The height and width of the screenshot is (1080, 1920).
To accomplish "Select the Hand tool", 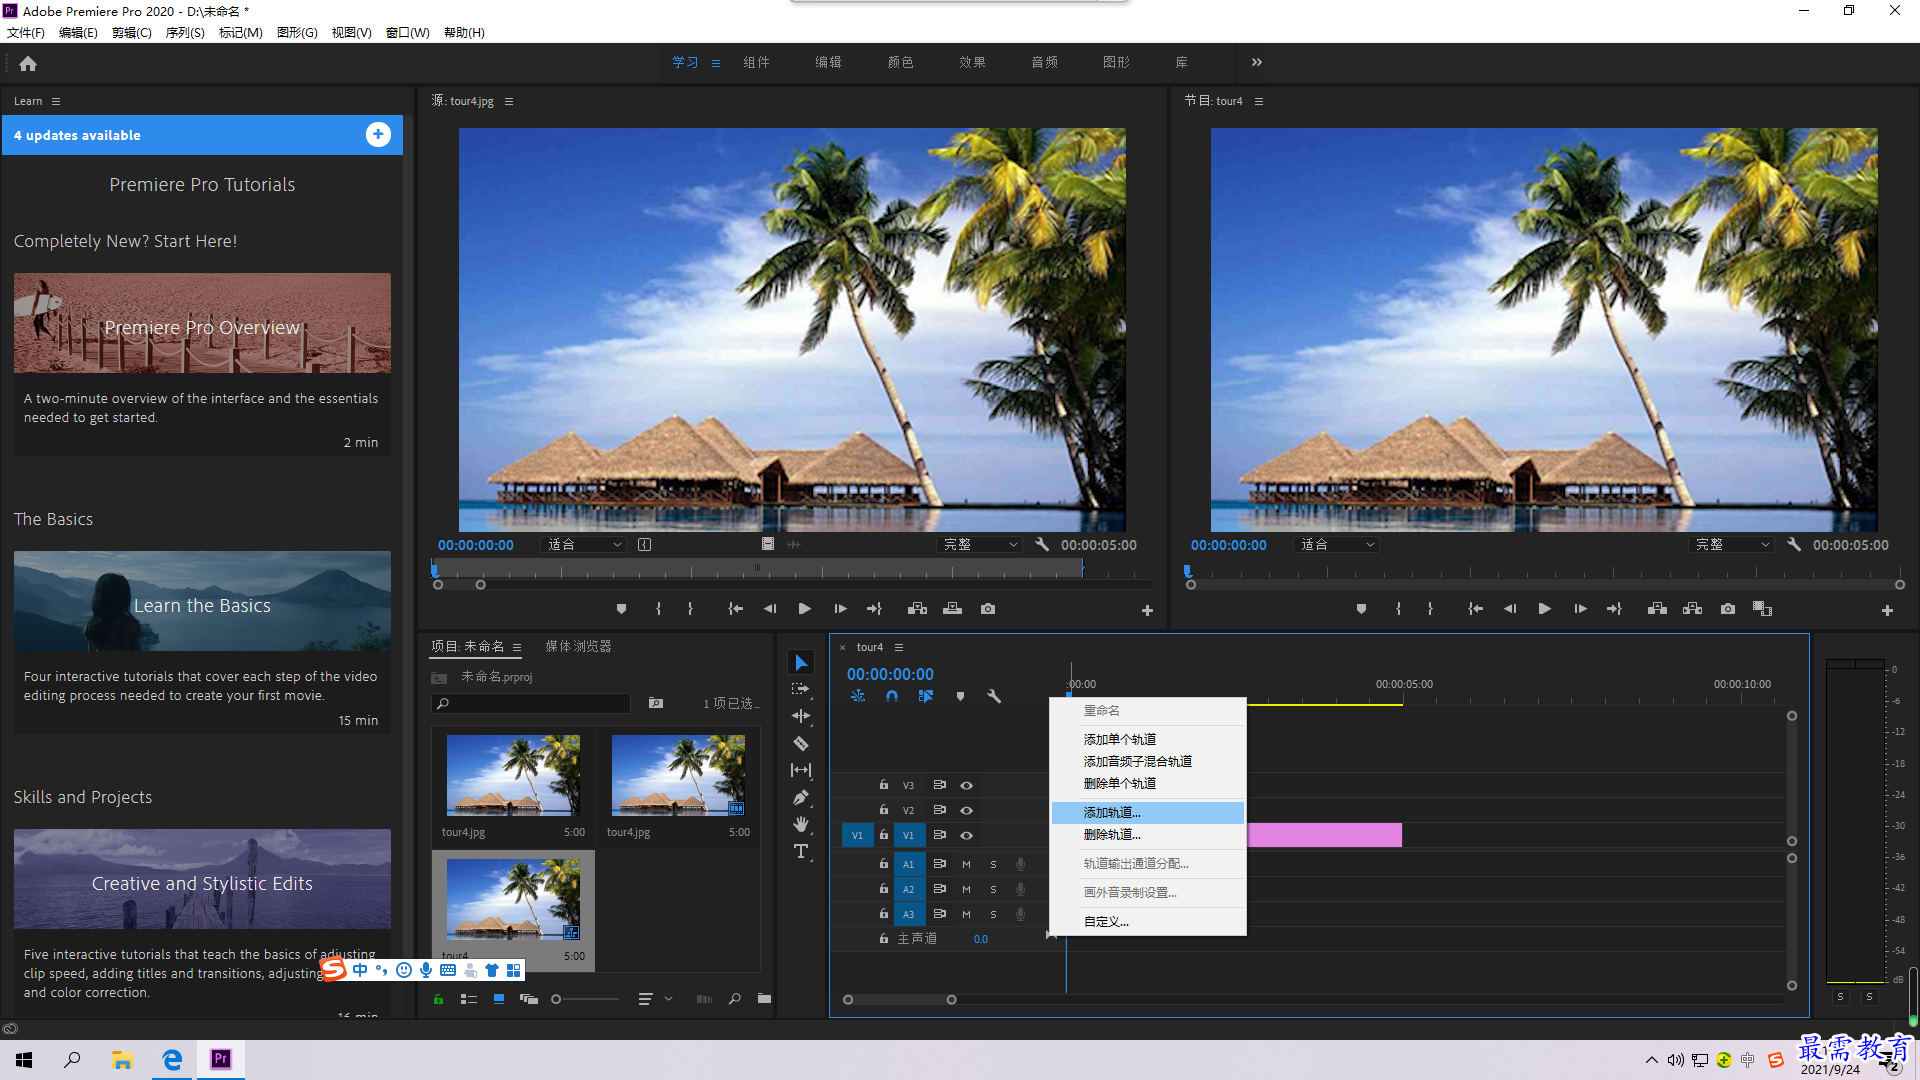I will (801, 824).
